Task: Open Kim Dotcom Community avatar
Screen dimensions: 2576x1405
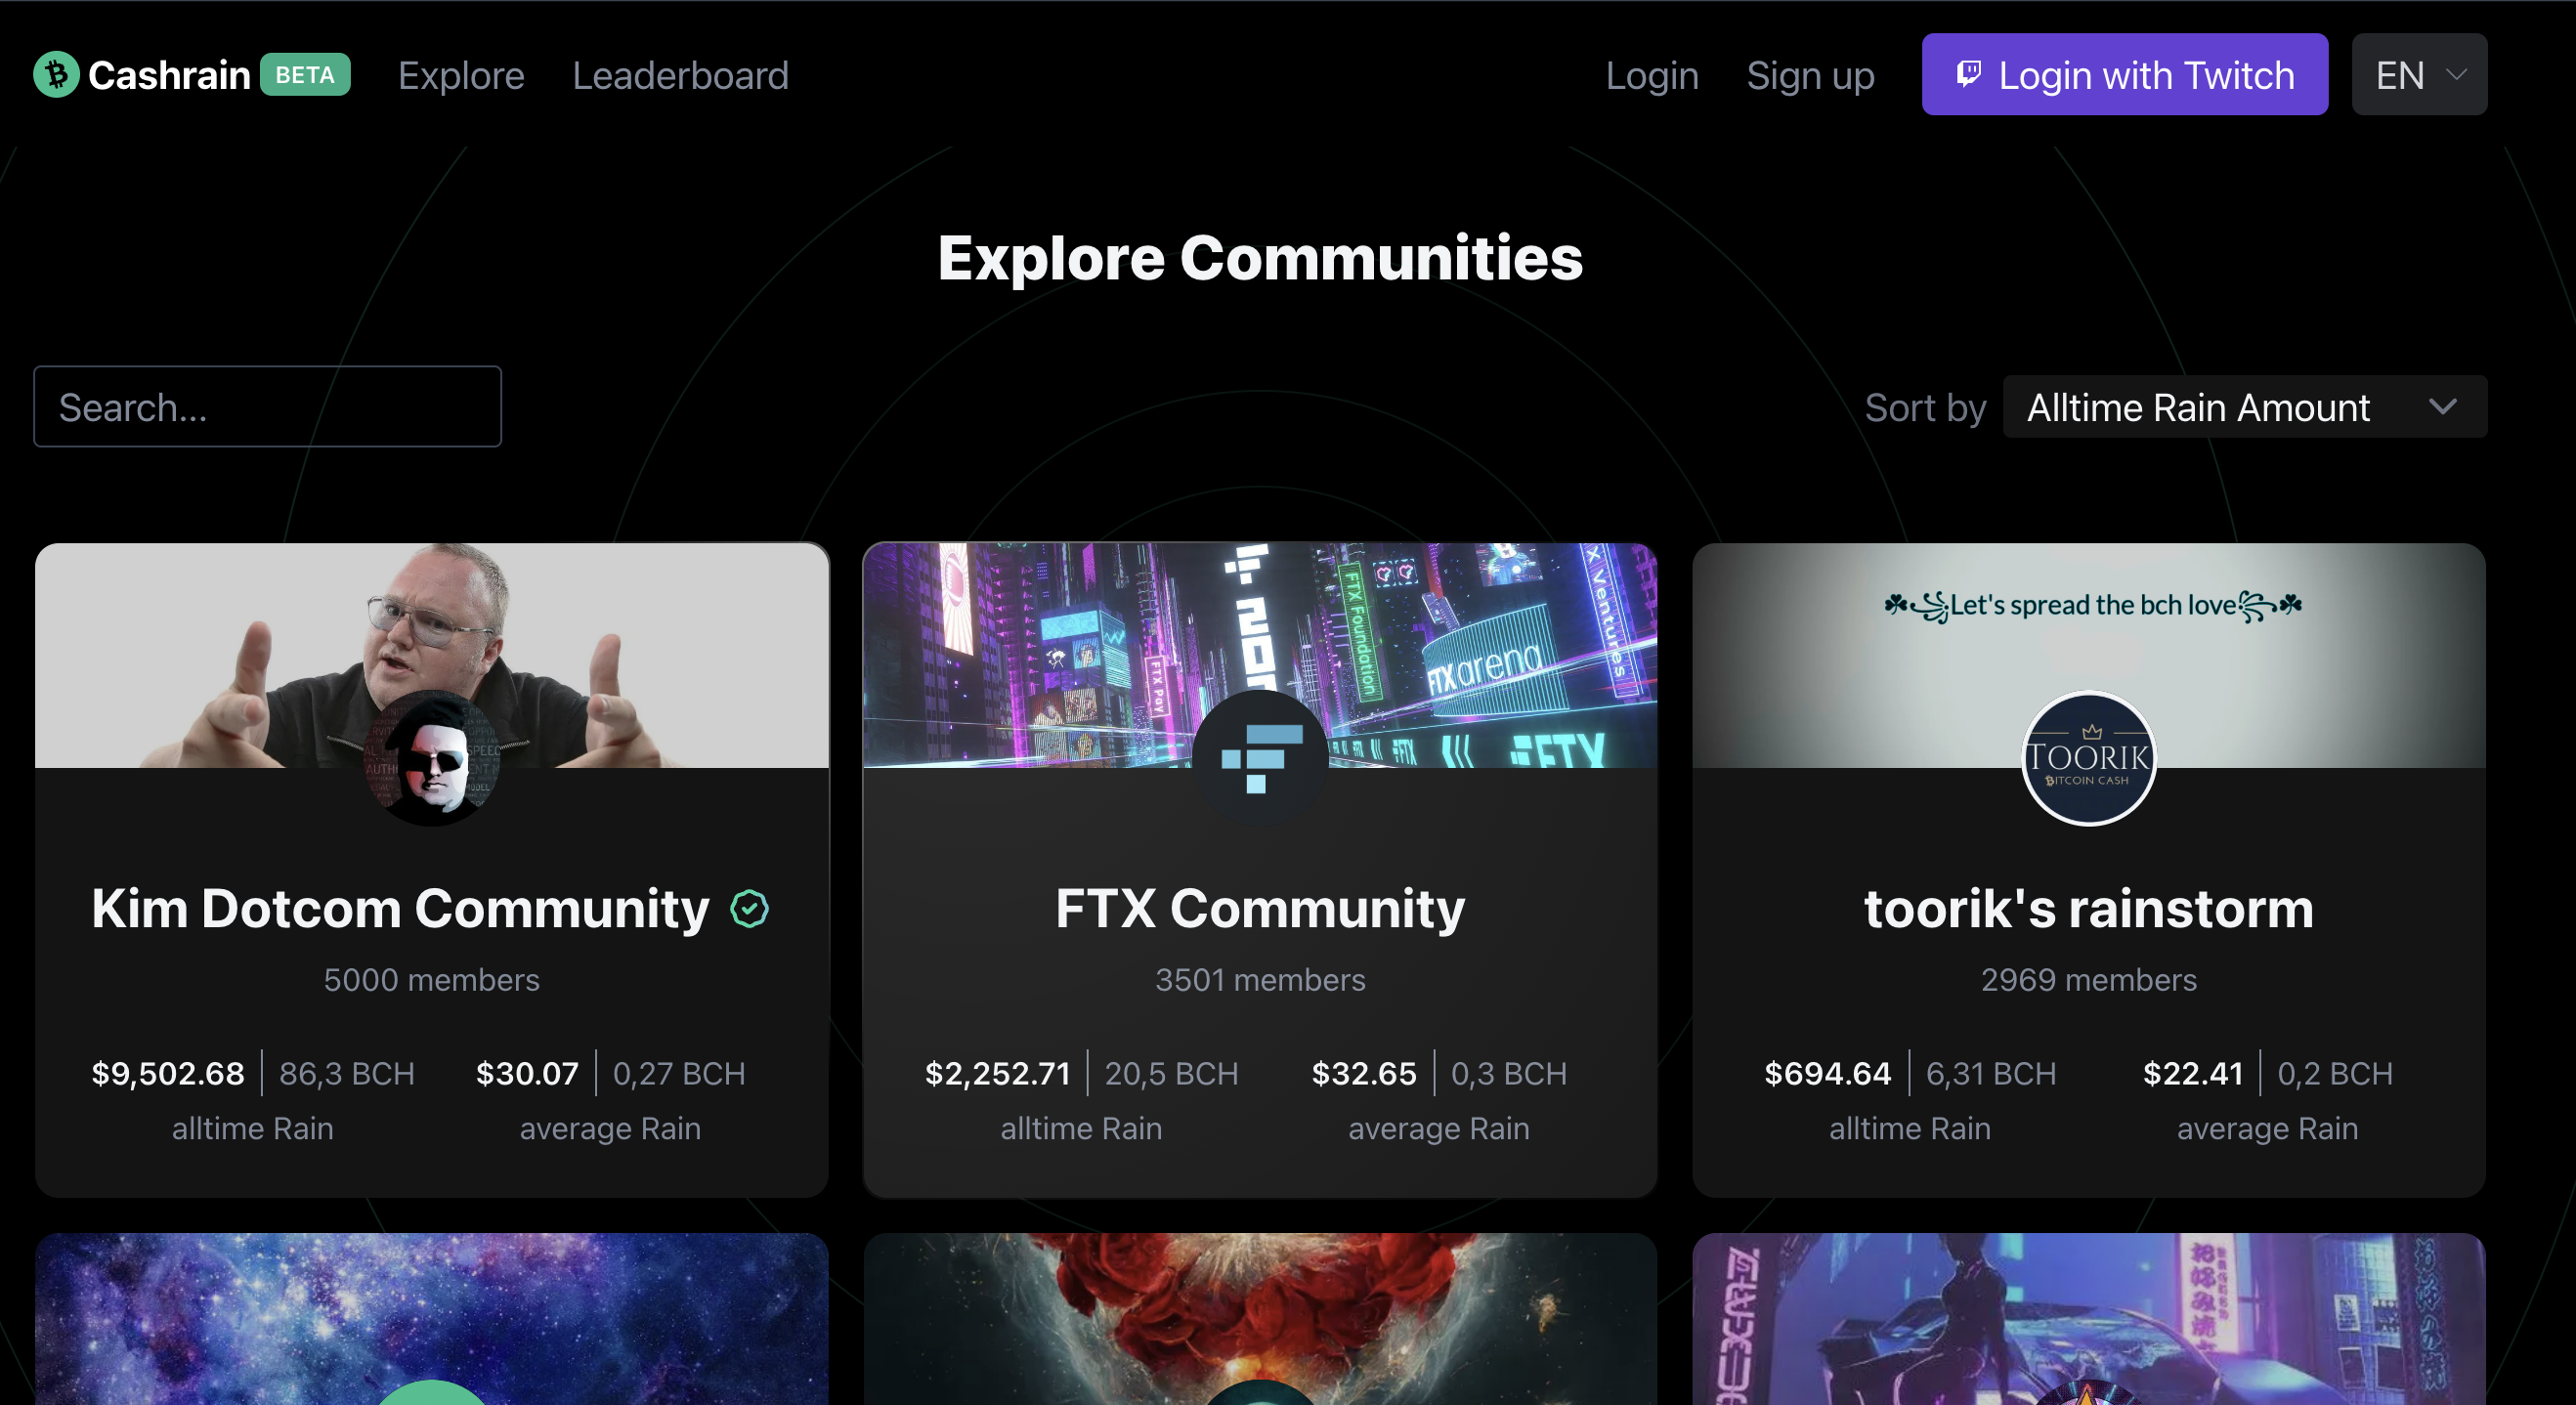Action: [x=431, y=758]
